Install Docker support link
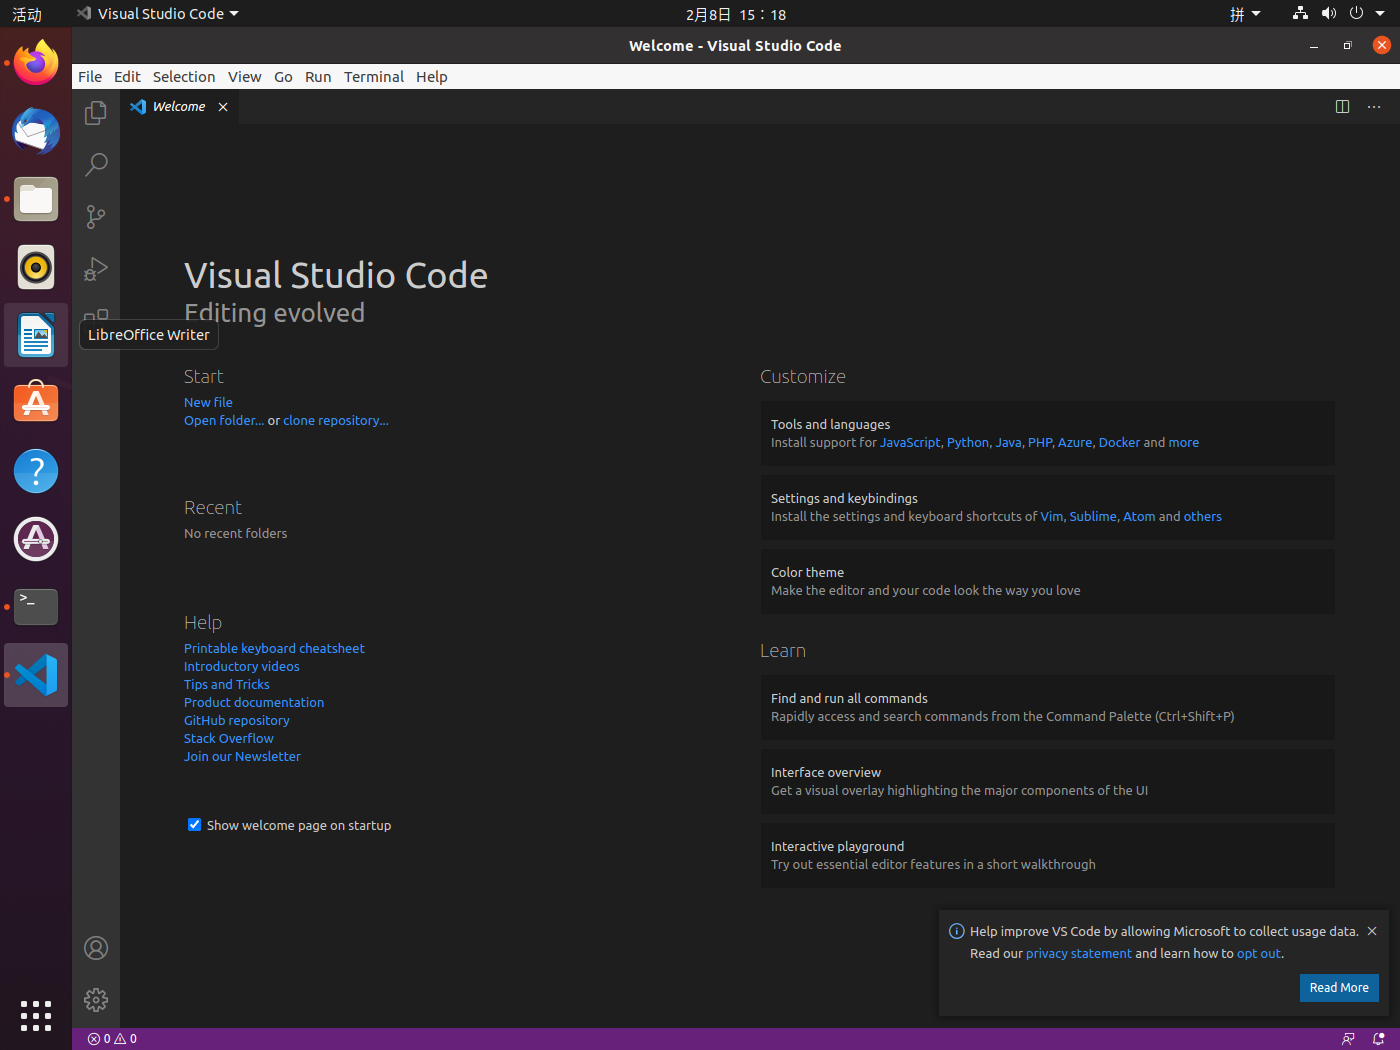 (1119, 442)
